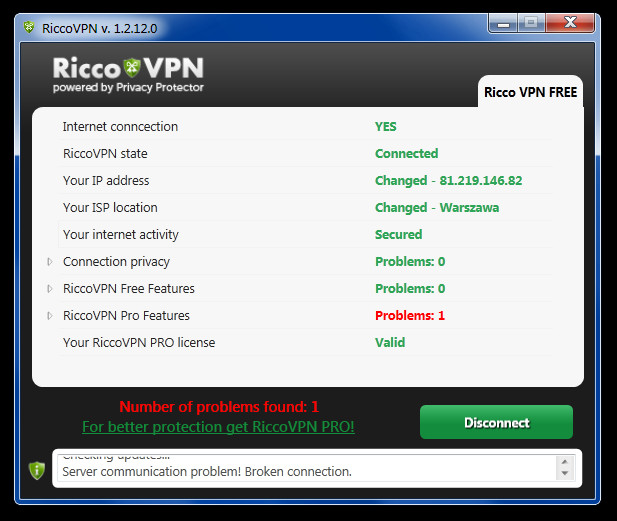Click Problems: 0 for Free Features
The image size is (617, 521).
410,289
